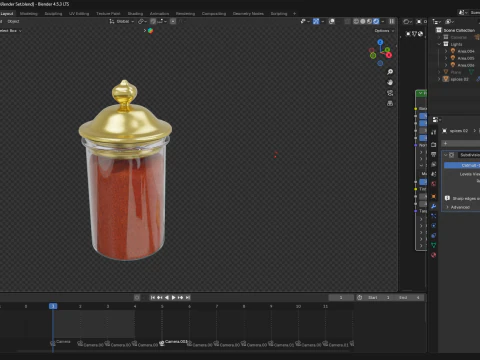Image resolution: width=480 pixels, height=360 pixels.
Task: Collapse the Lights collection
Action: (439, 44)
